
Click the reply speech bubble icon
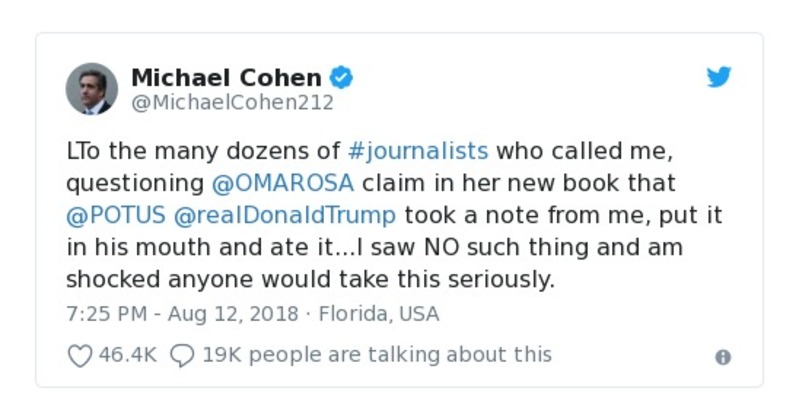pyautogui.click(x=182, y=355)
